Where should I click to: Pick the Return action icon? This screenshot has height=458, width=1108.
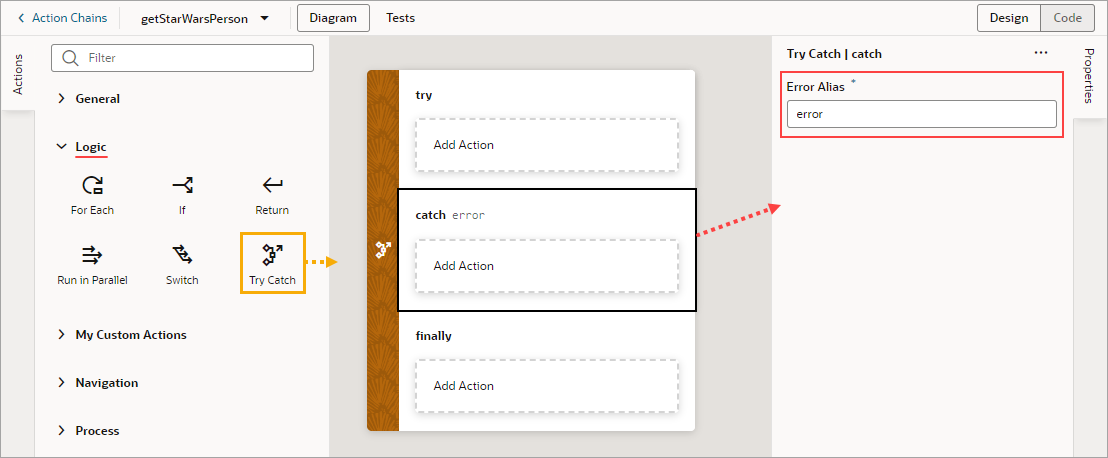coord(272,185)
